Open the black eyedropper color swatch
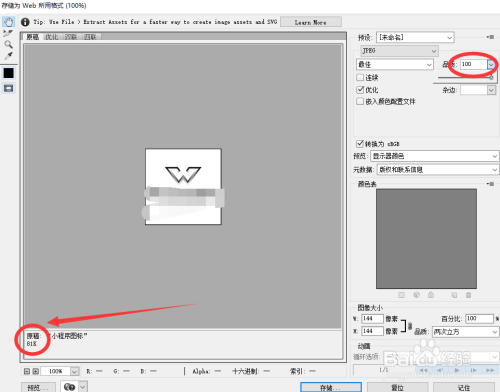 tap(8, 73)
